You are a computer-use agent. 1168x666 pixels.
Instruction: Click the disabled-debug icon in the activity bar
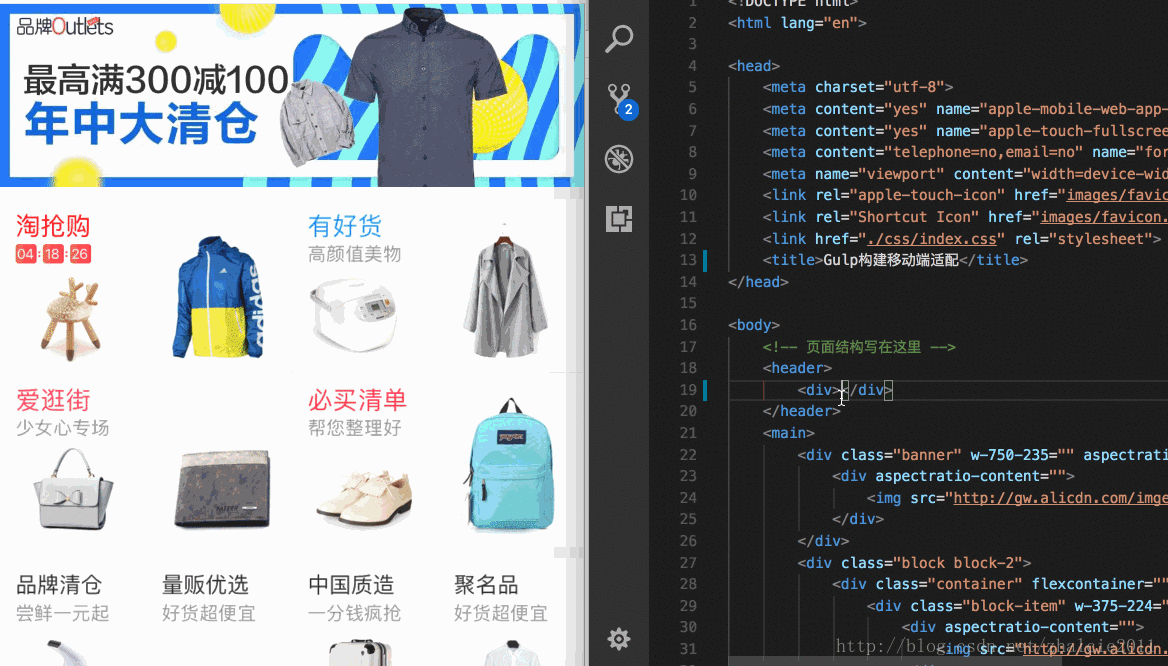619,158
